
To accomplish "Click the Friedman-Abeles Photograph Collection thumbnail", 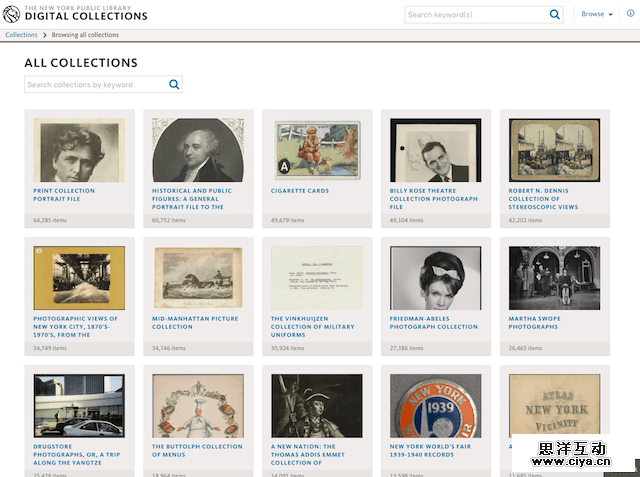I will click(x=435, y=277).
